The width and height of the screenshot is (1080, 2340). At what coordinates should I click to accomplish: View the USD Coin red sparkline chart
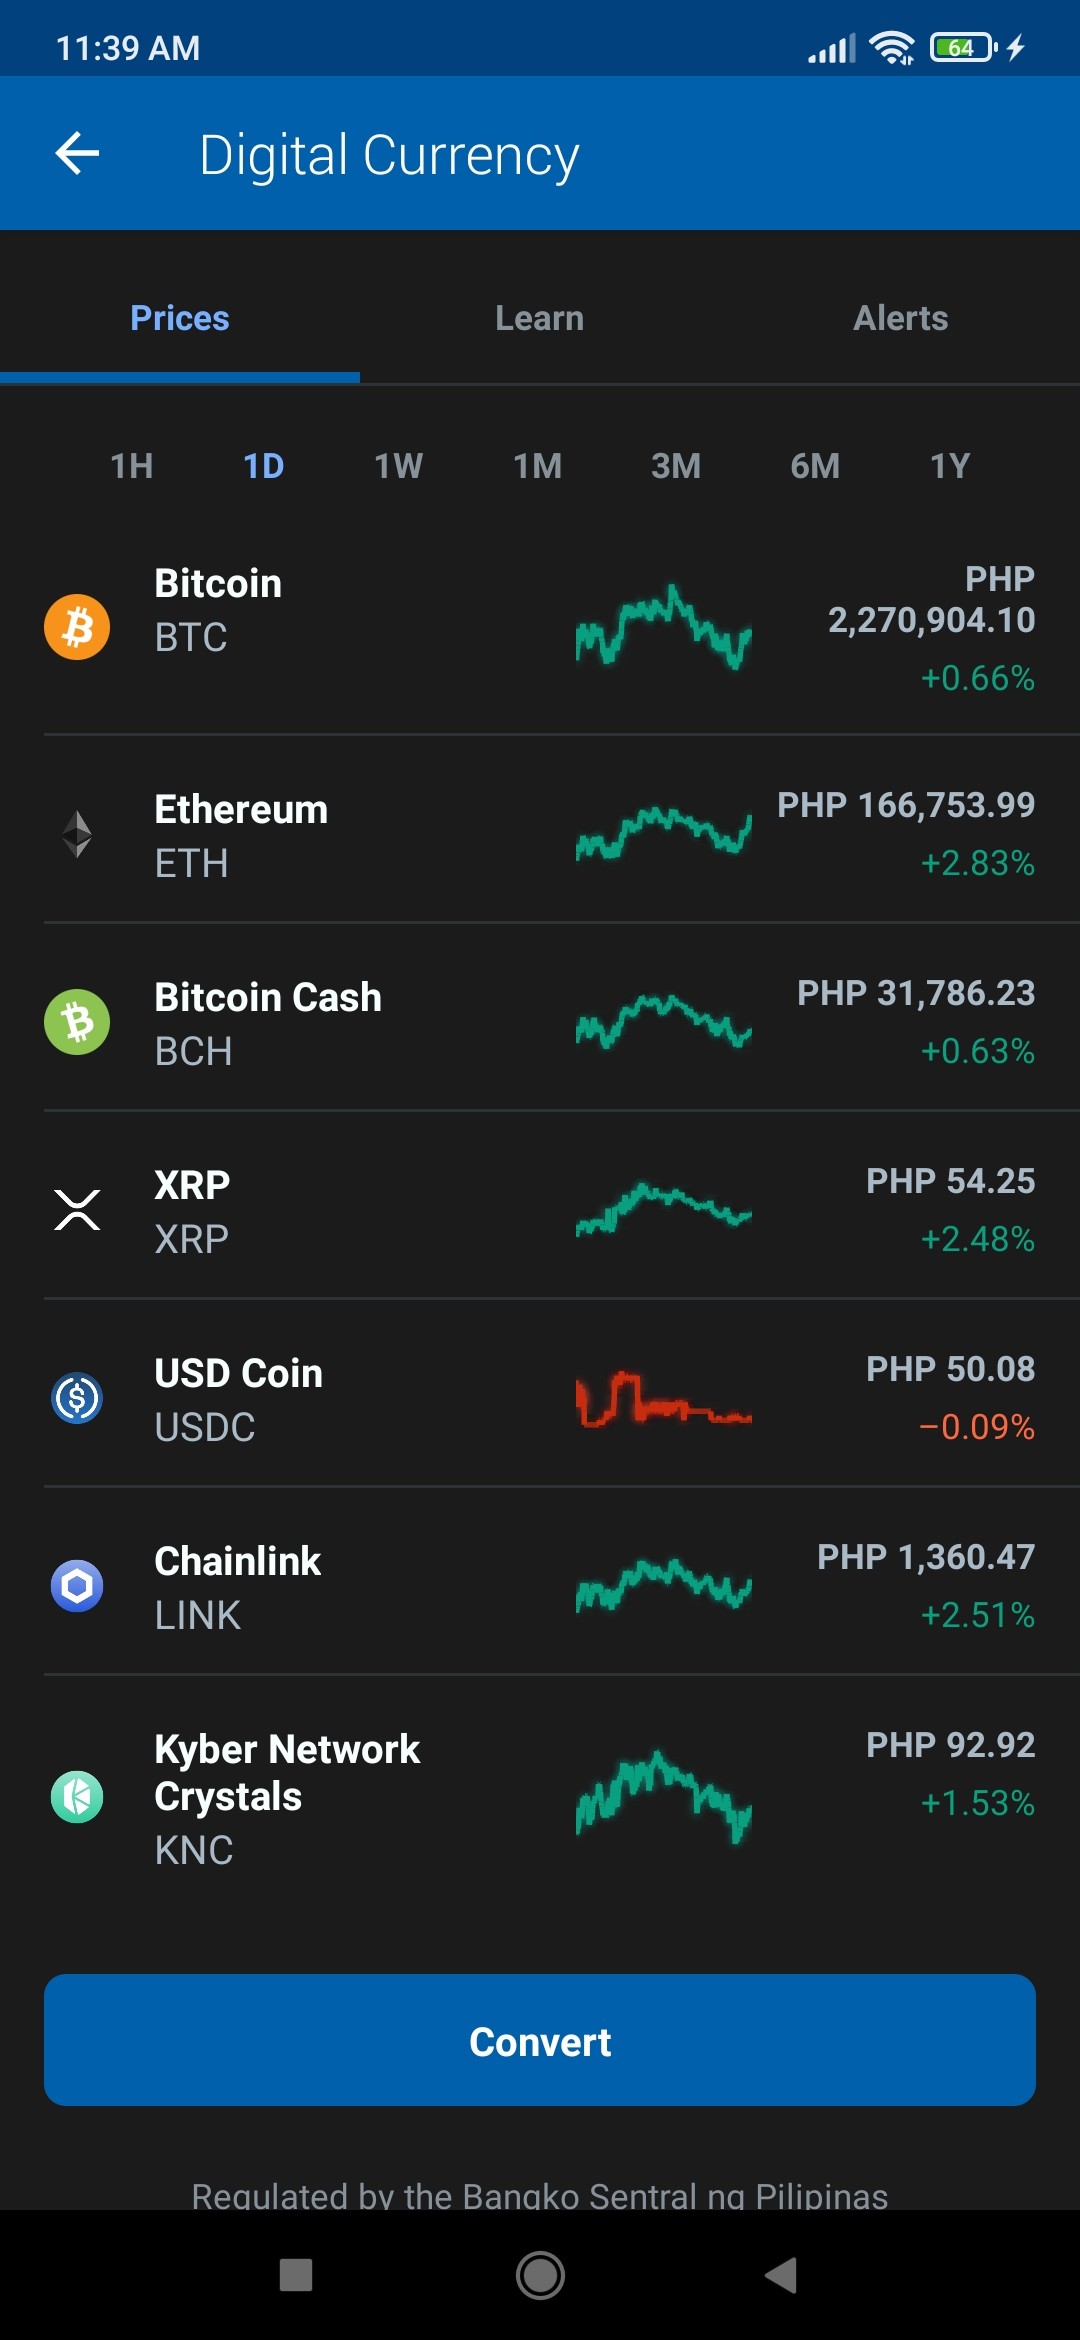click(x=663, y=1398)
